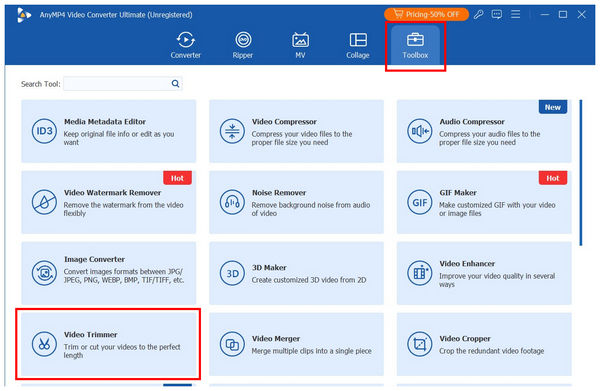Open 3D Maker title text
Image resolution: width=600 pixels, height=391 pixels.
[269, 267]
